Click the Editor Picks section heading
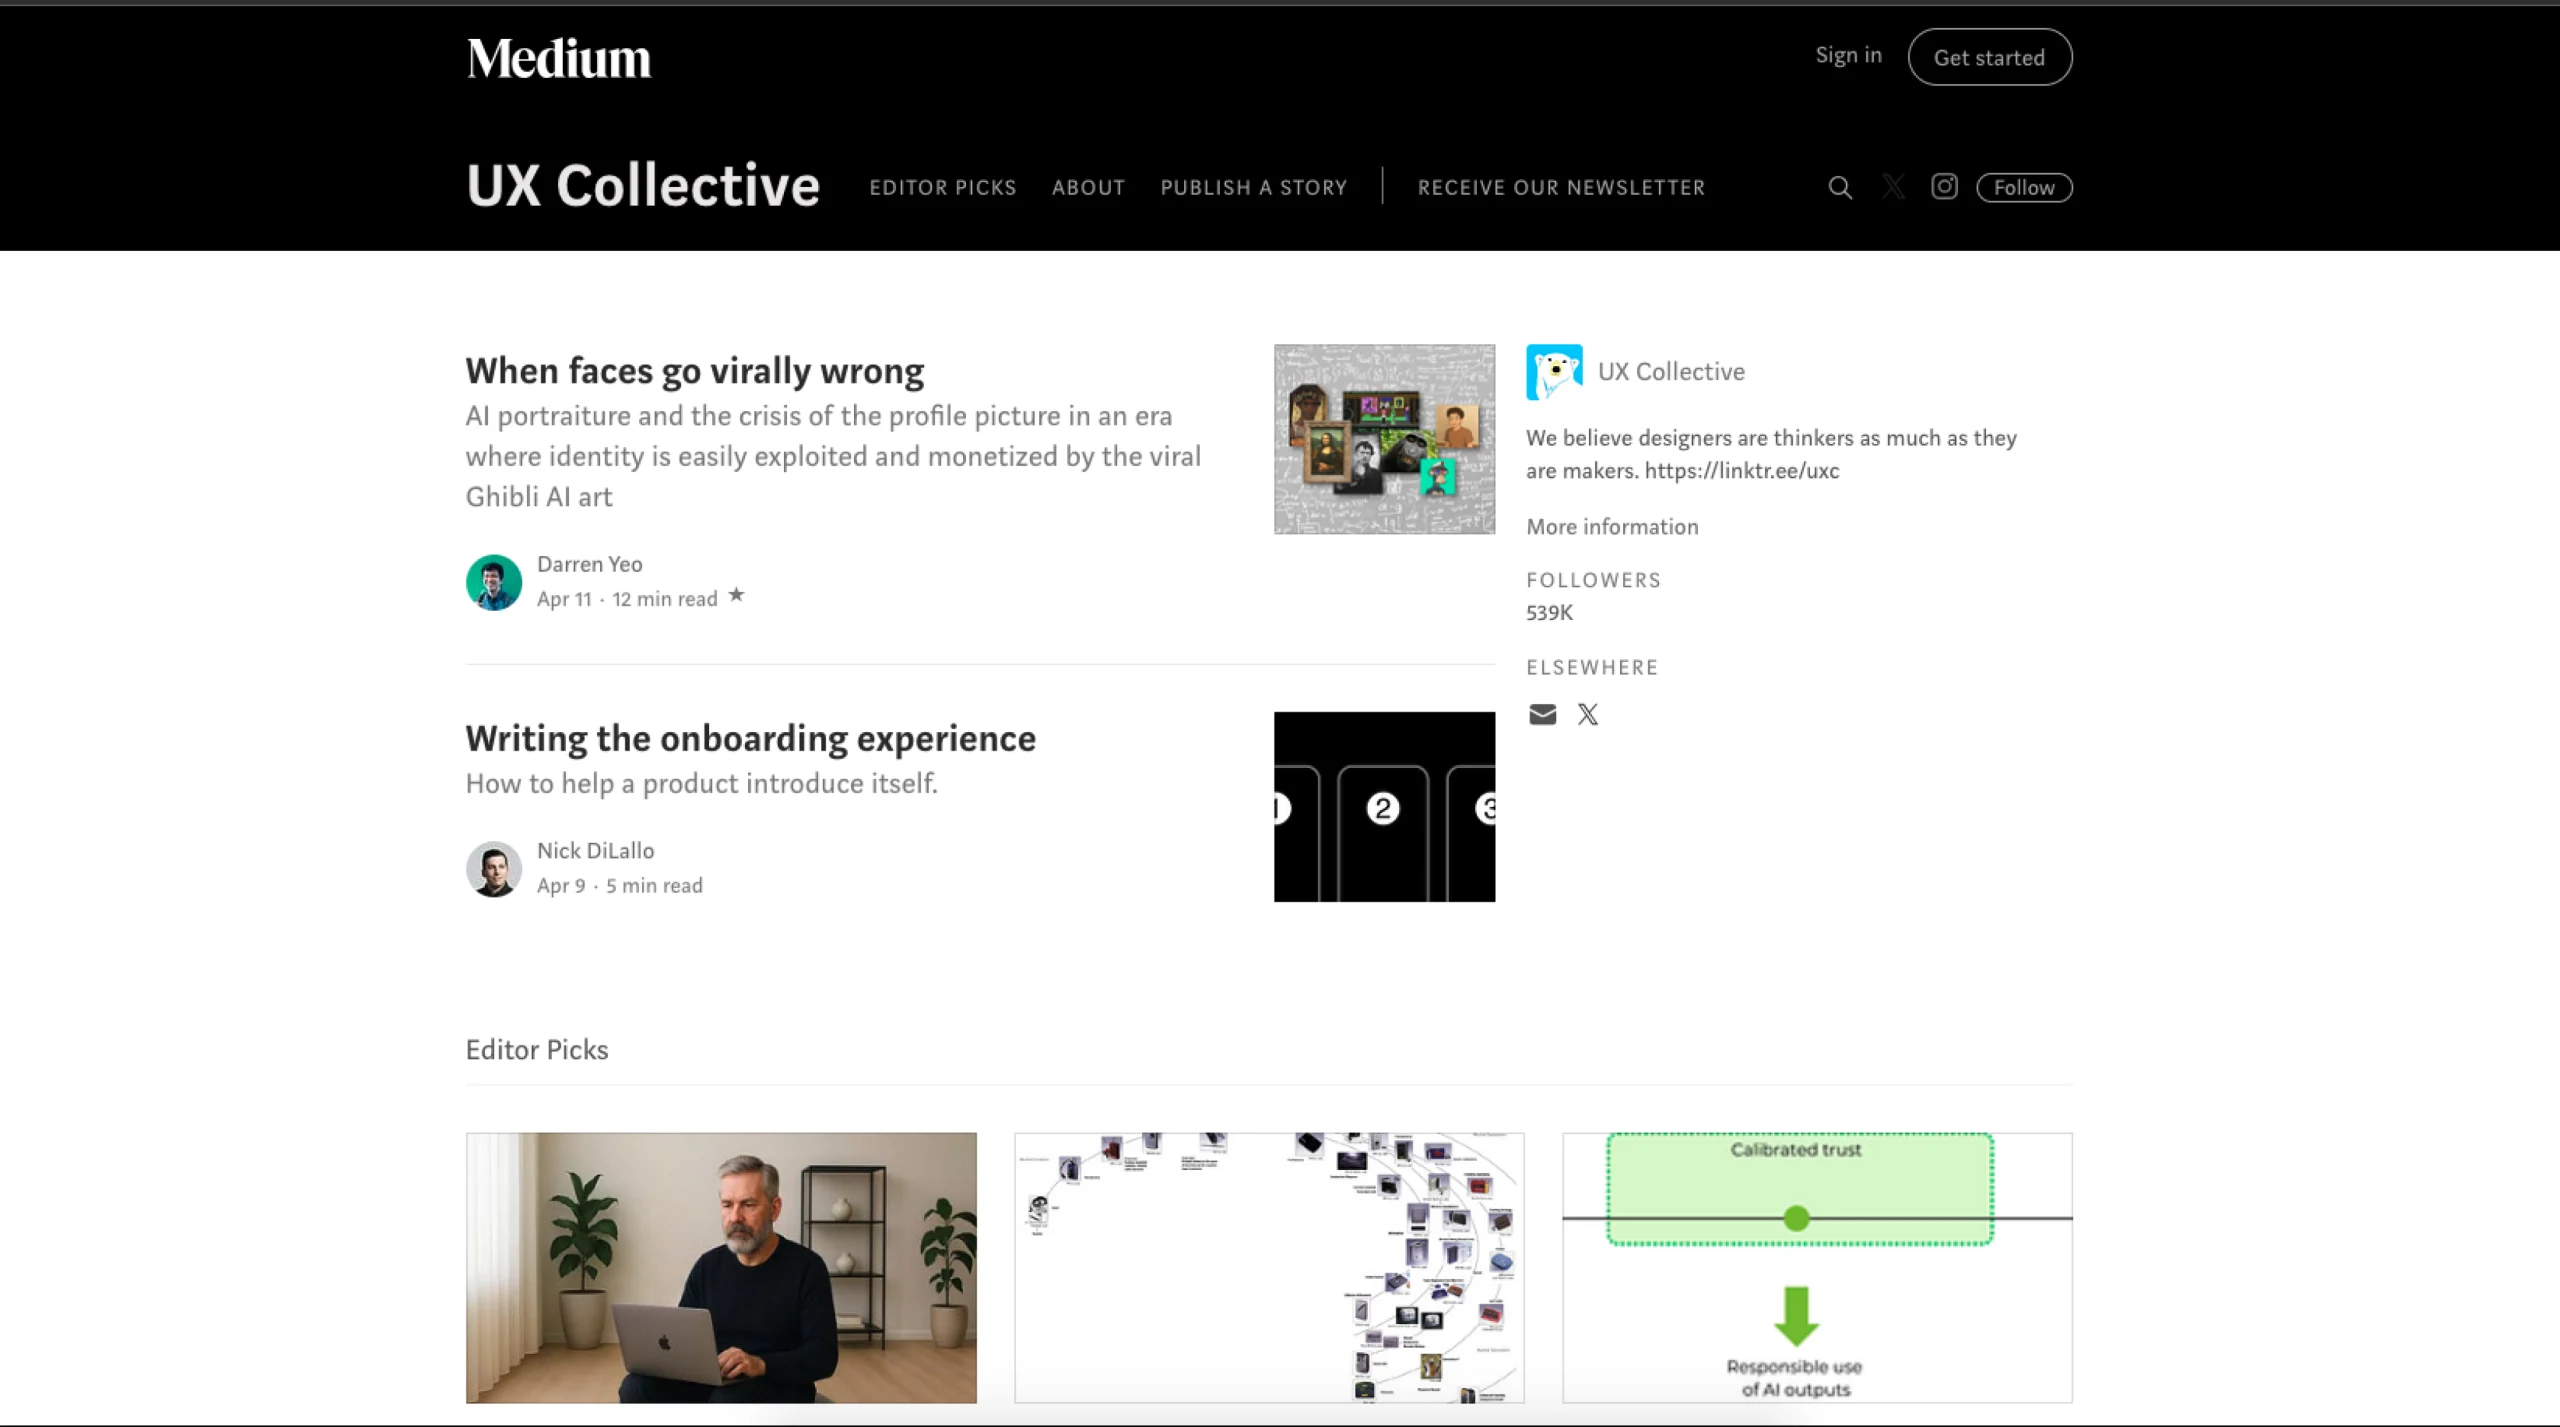Viewport: 2560px width, 1427px height. pyautogui.click(x=537, y=1049)
